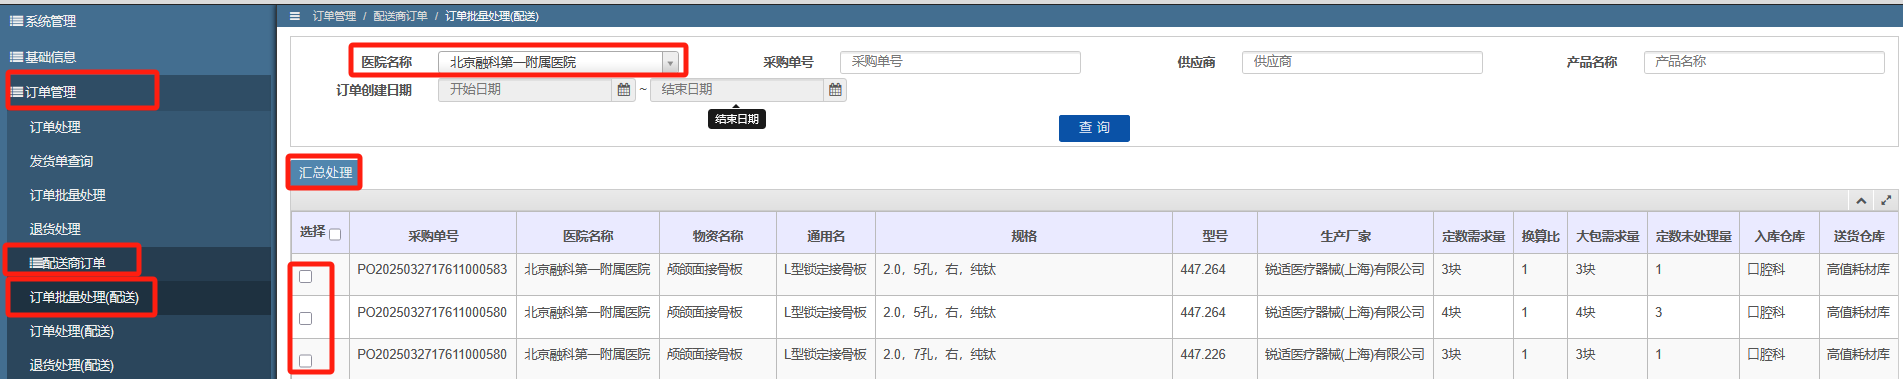Viewport: 1903px width, 379px height.
Task: Collapse the table panel with the up chevron
Action: tap(1861, 201)
